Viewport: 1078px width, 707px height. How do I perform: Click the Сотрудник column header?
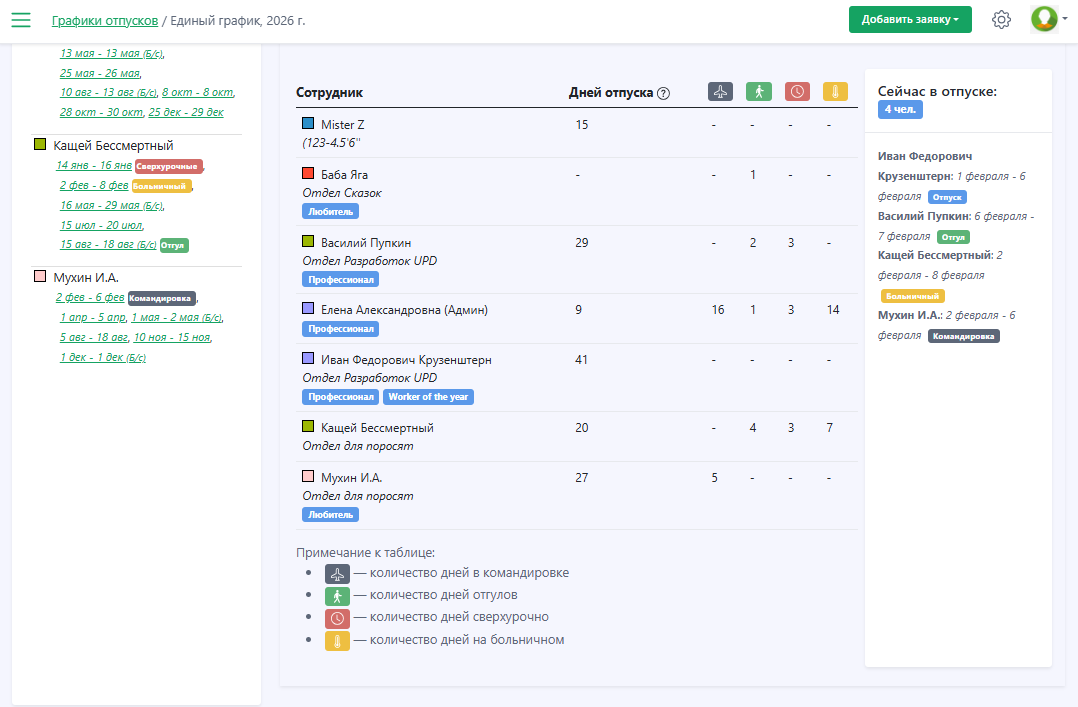pyautogui.click(x=329, y=93)
